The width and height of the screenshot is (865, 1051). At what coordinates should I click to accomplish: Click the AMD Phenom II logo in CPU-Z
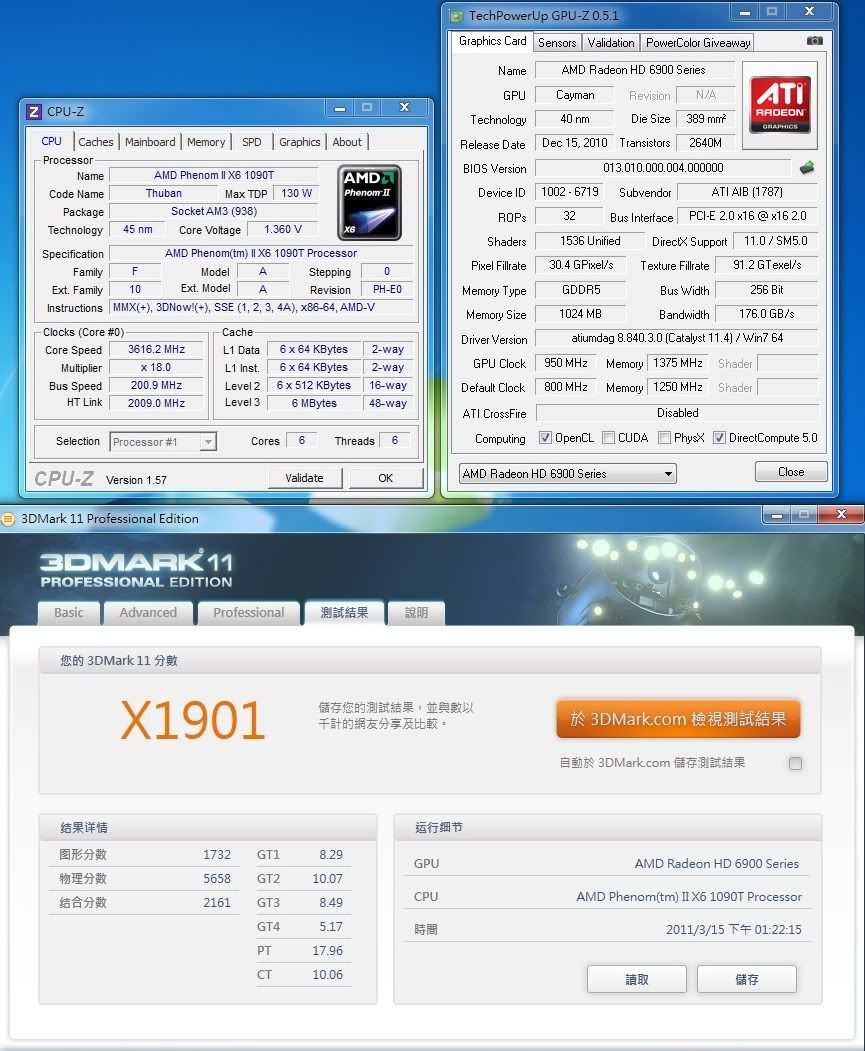[369, 202]
